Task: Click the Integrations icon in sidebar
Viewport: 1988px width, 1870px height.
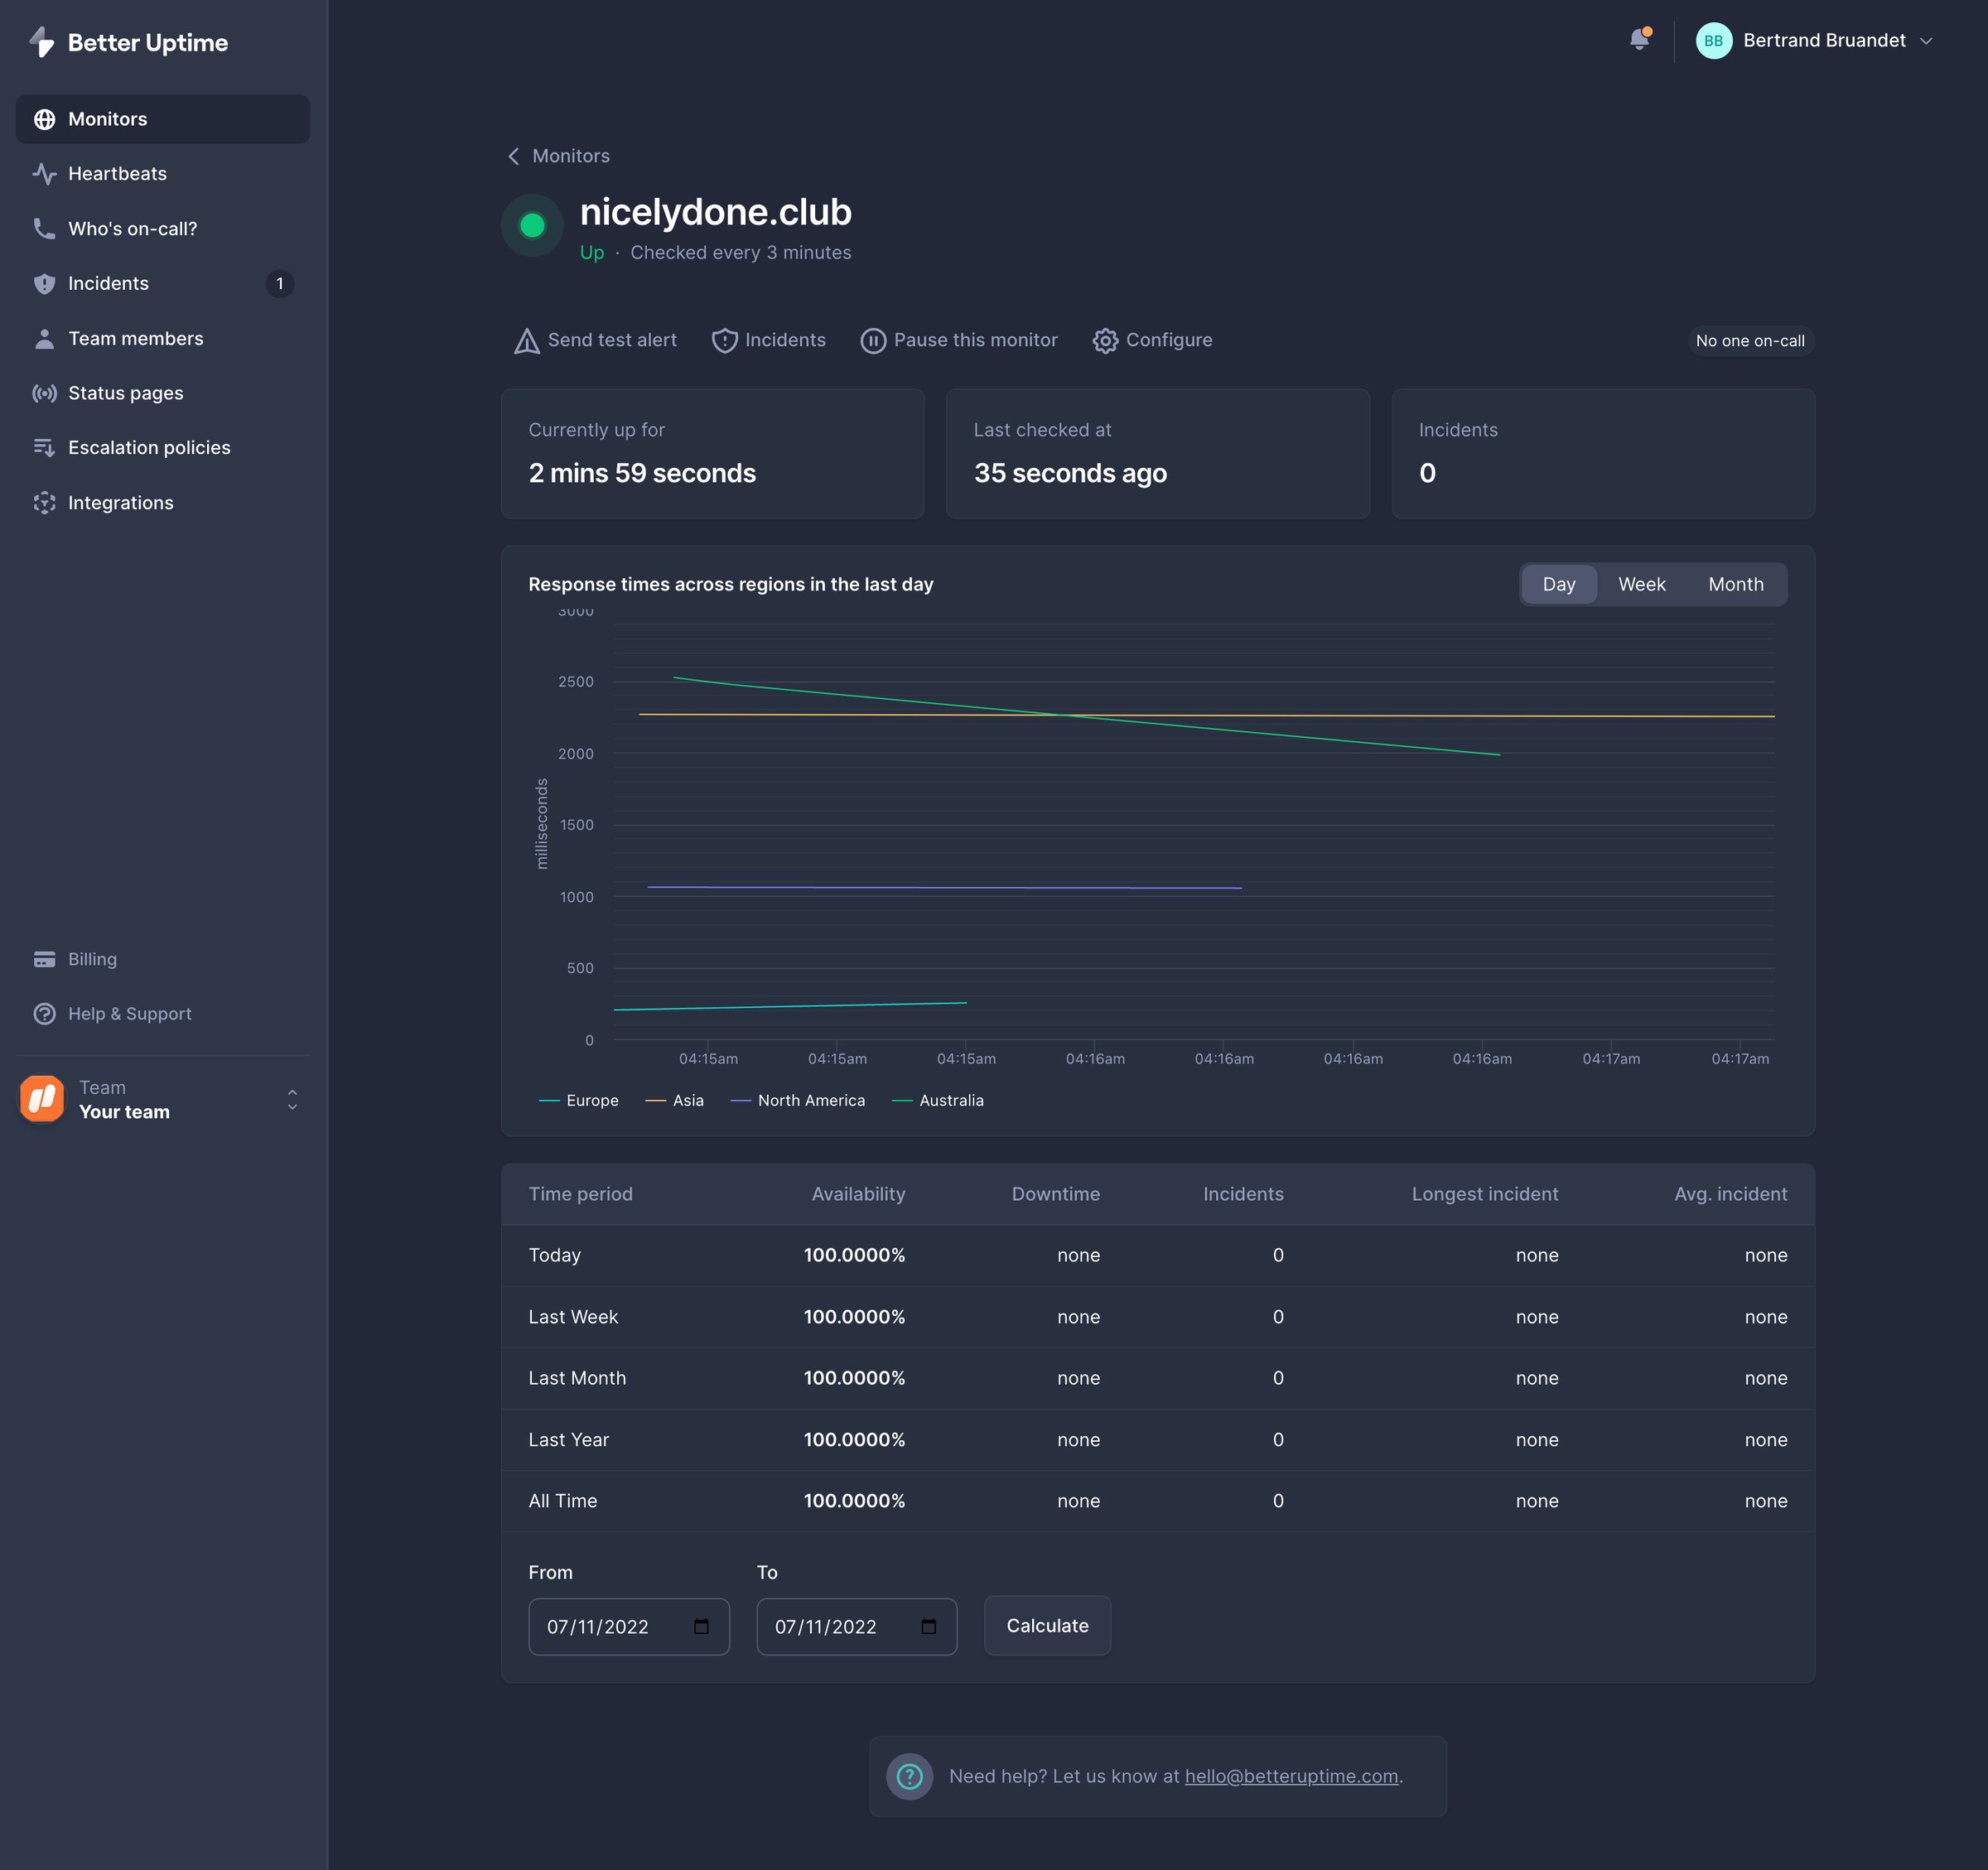Action: (44, 503)
